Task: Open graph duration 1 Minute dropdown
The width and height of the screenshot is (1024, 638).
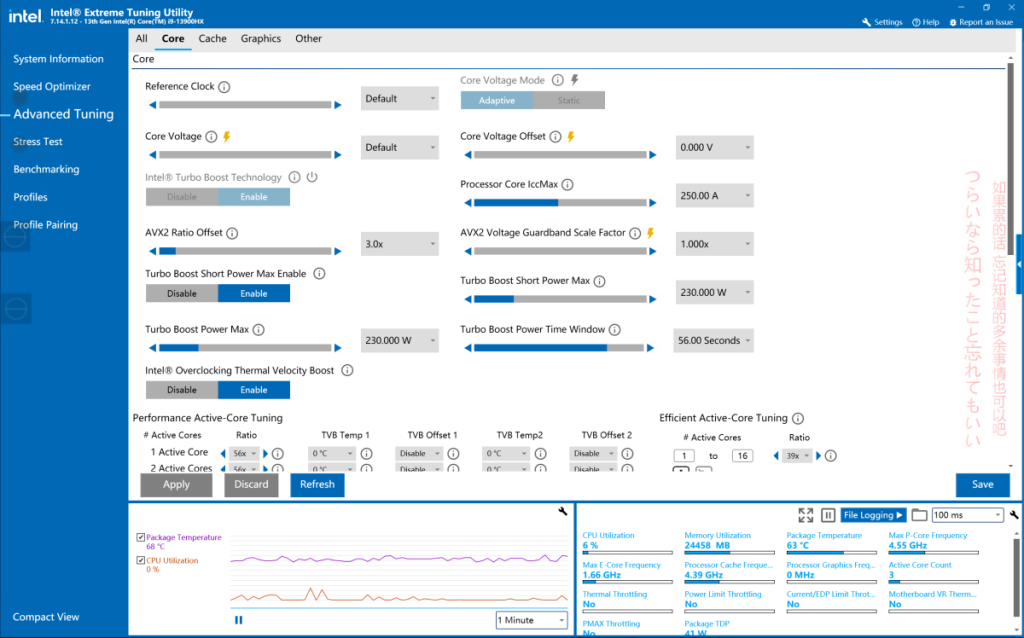Action: pyautogui.click(x=532, y=620)
